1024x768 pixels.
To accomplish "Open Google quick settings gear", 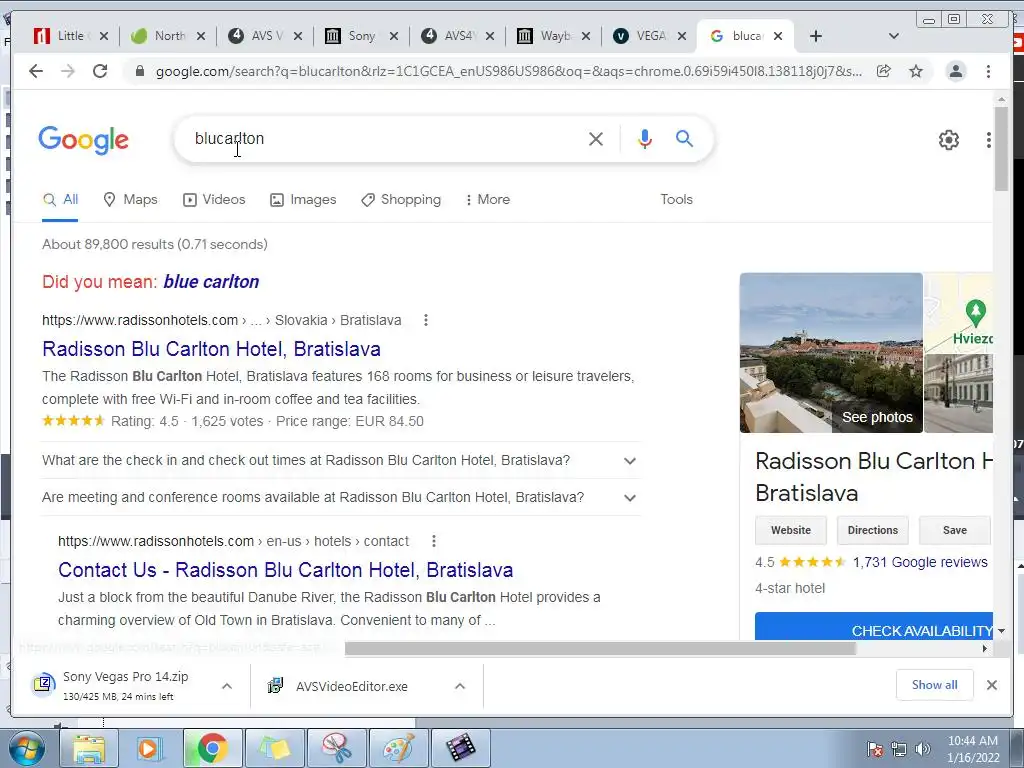I will point(948,139).
